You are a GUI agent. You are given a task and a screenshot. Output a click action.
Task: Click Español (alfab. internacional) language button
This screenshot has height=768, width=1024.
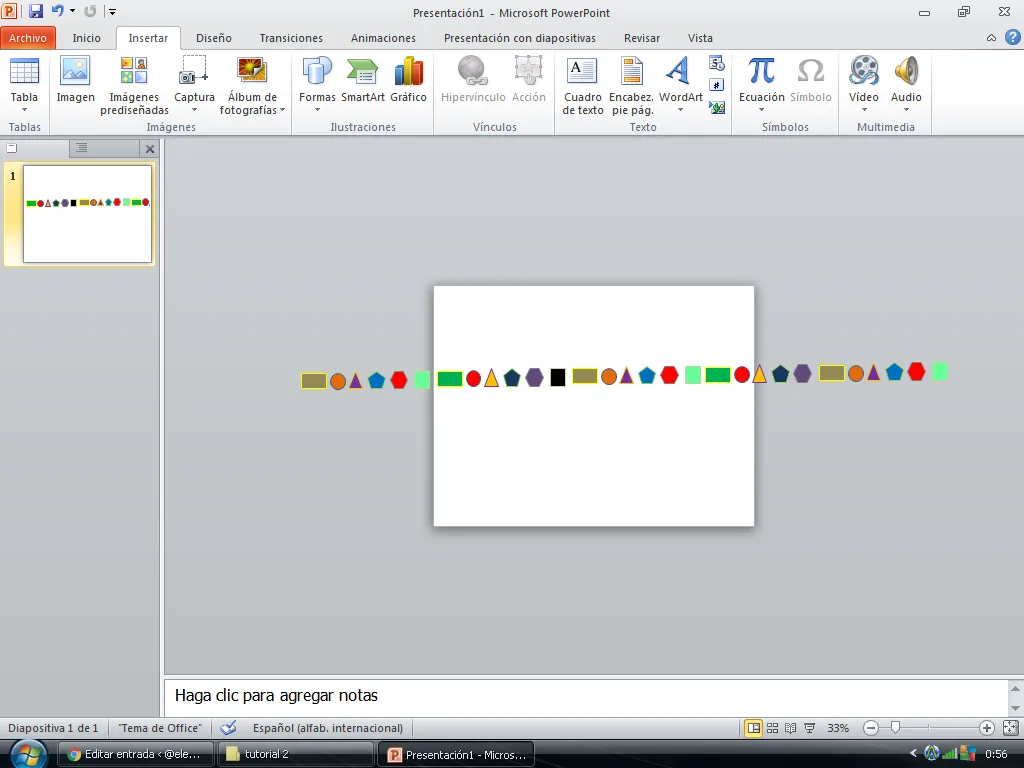pos(328,728)
